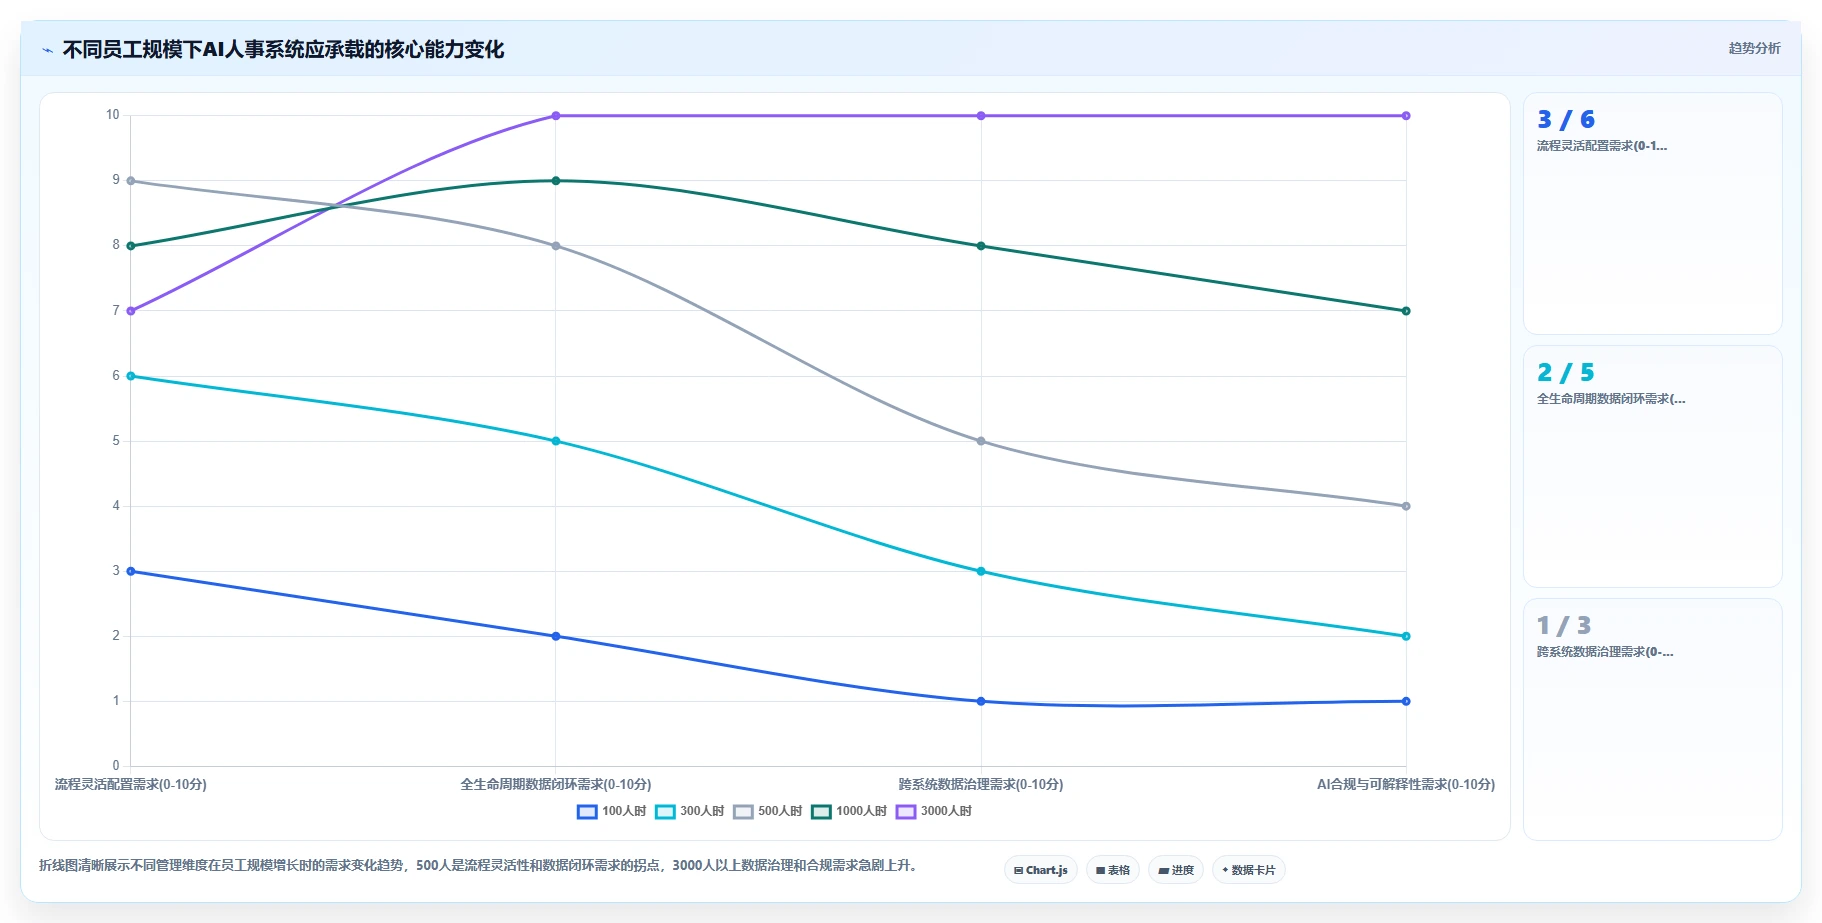
Task: Click the x-axis label 跨系统数据治理需求(0-10分)
Action: tap(981, 784)
